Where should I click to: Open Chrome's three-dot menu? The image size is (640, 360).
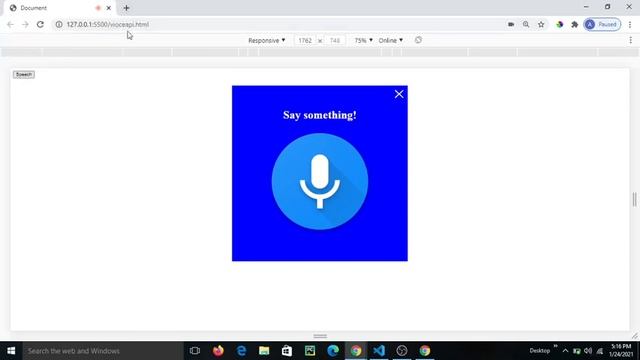click(630, 24)
